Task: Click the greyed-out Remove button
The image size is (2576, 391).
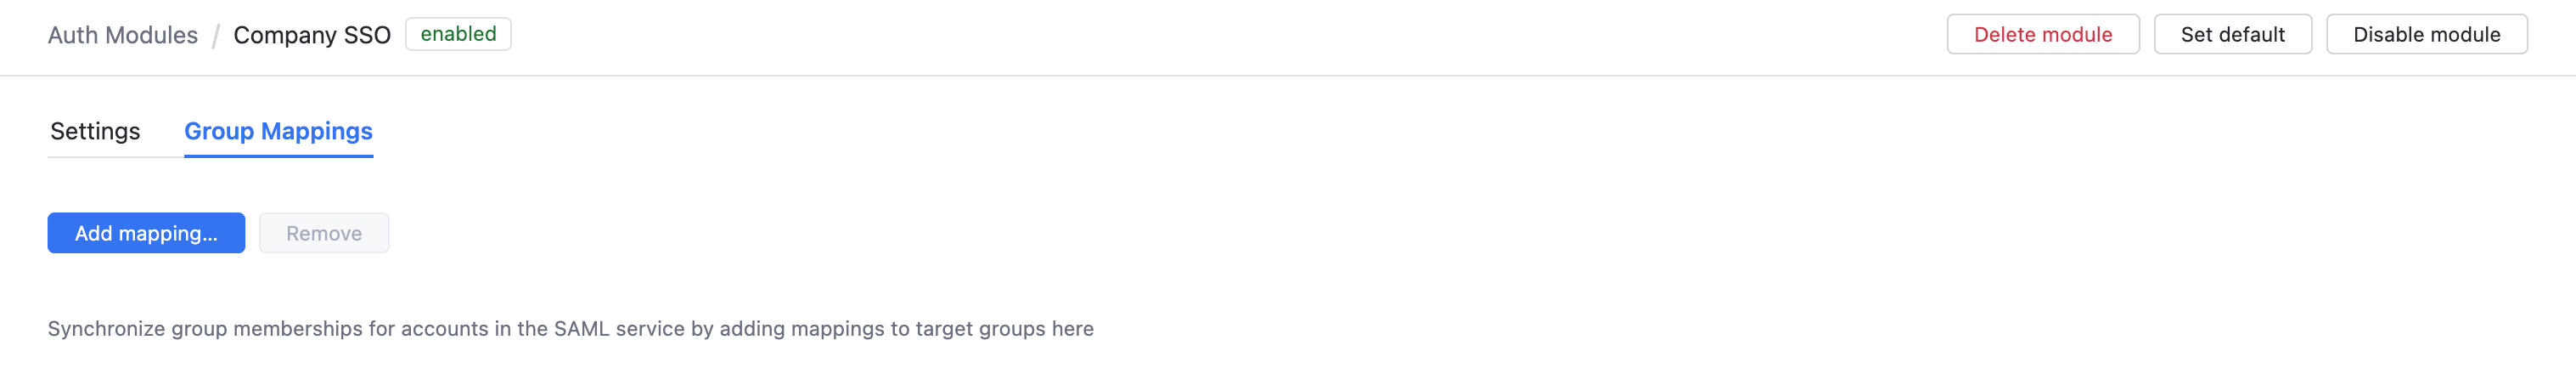Action: 324,233
